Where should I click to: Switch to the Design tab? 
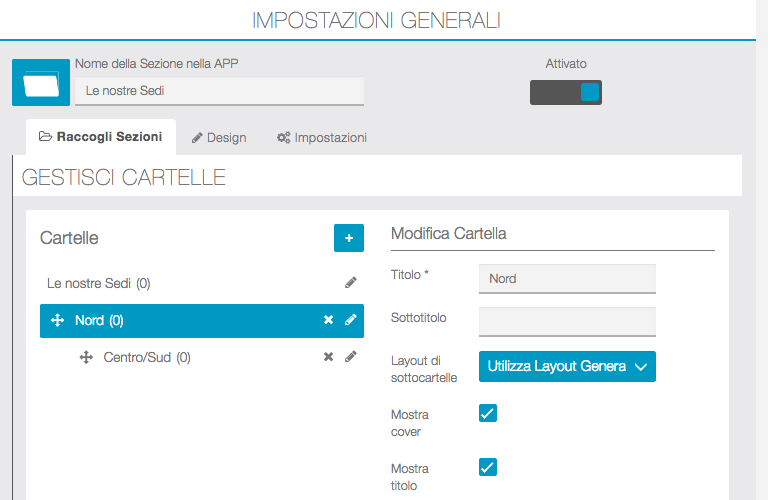[219, 137]
